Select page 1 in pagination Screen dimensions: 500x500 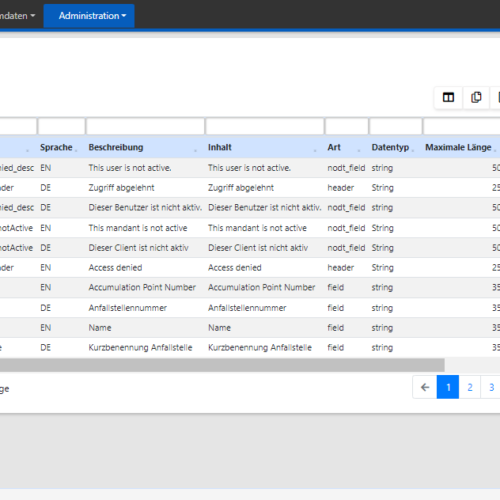pyautogui.click(x=448, y=387)
